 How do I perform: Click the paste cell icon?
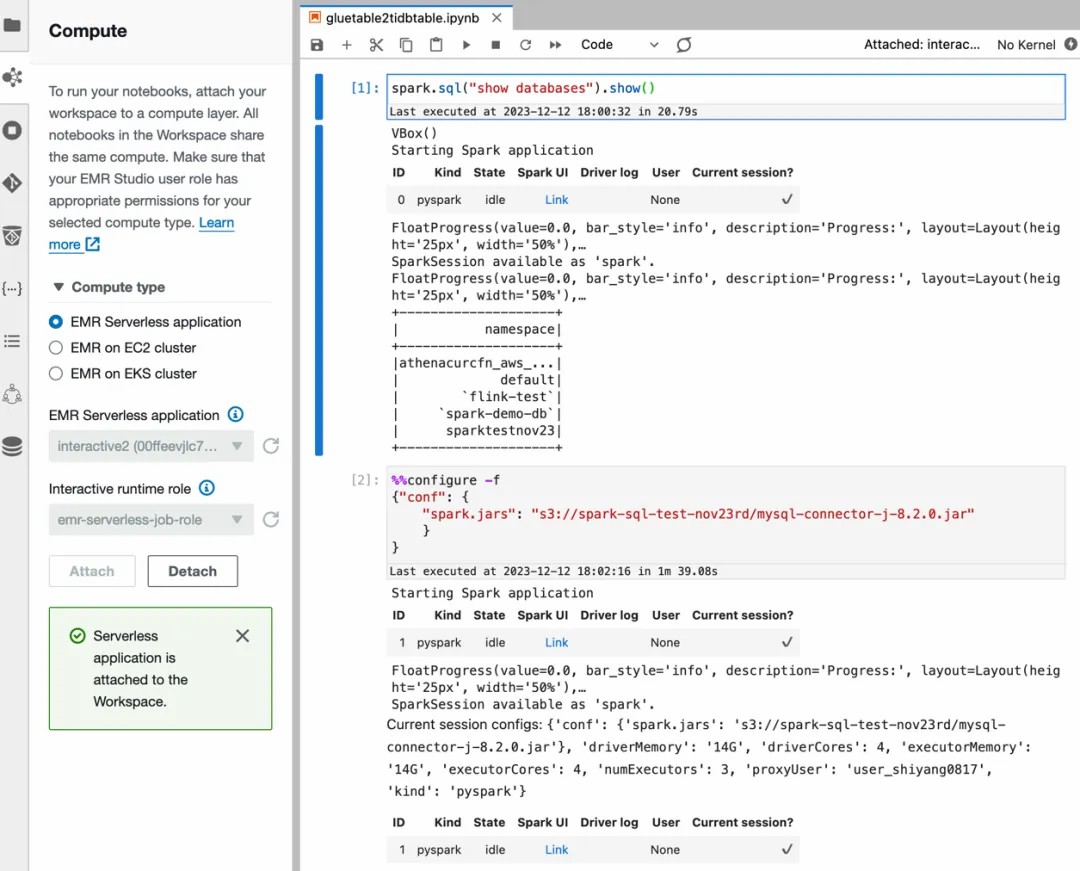click(x=436, y=45)
